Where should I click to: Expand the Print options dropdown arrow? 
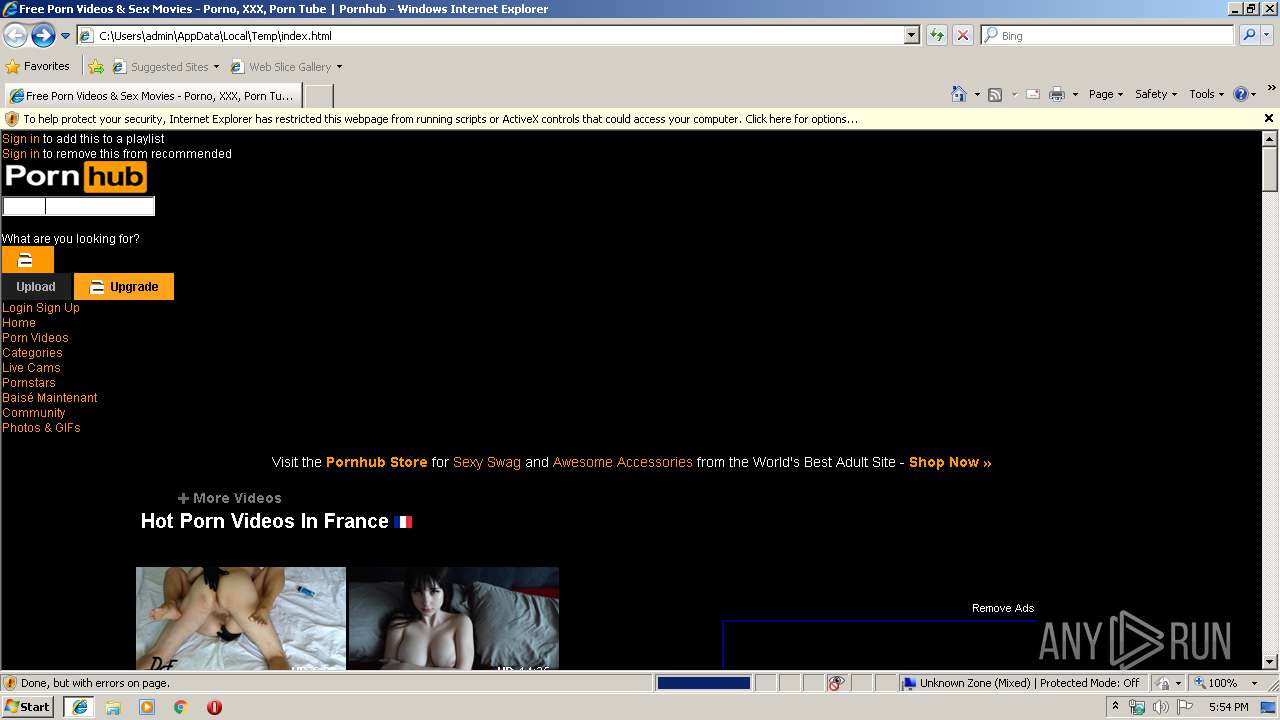tap(1075, 94)
